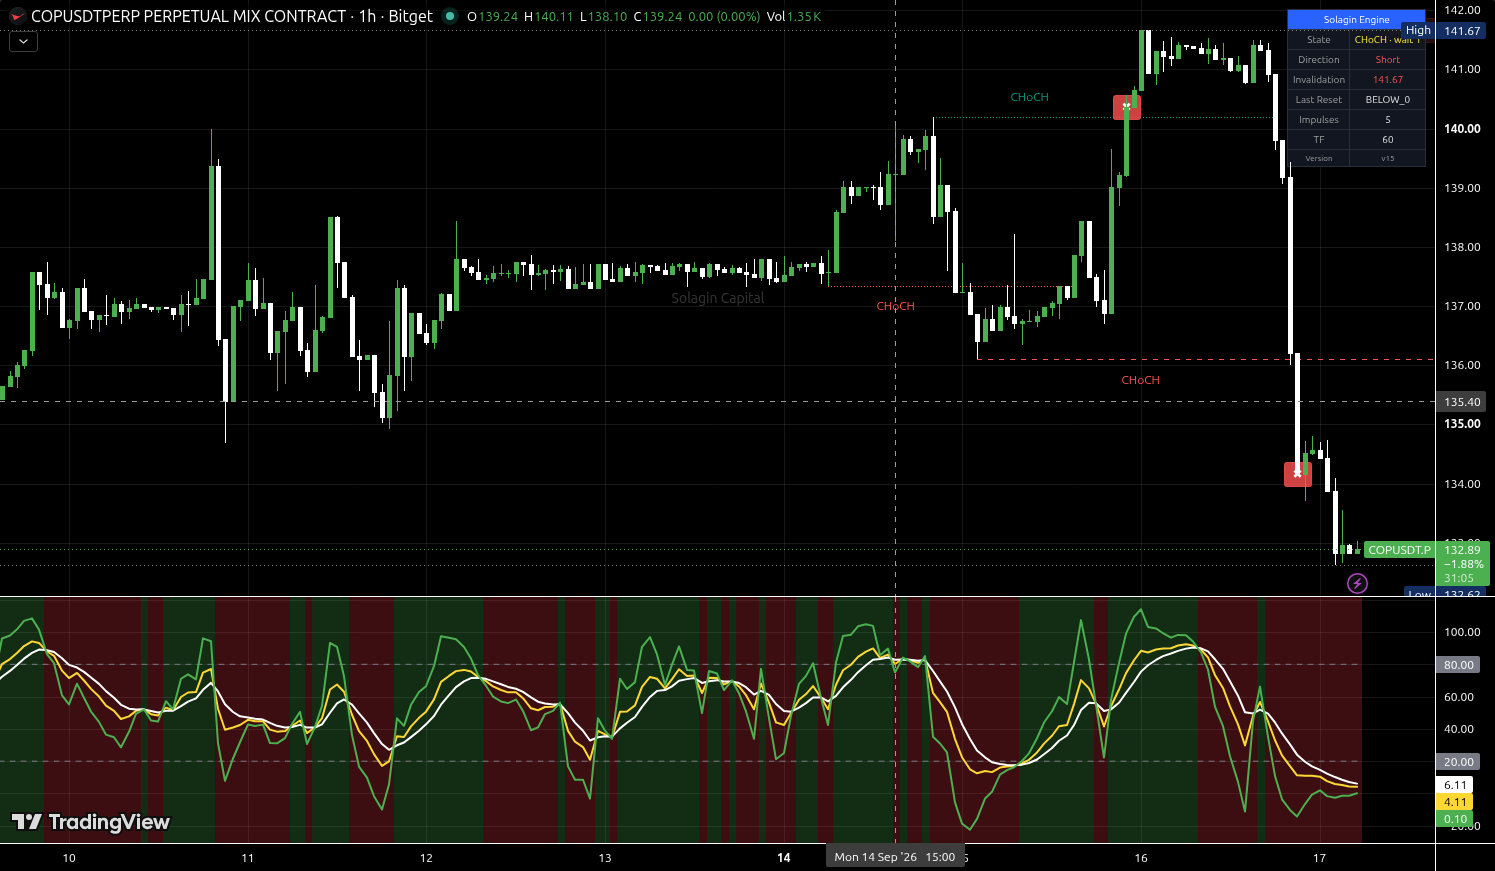The image size is (1495, 871).
Task: Click the red X marker near 140.00
Action: 1127,107
